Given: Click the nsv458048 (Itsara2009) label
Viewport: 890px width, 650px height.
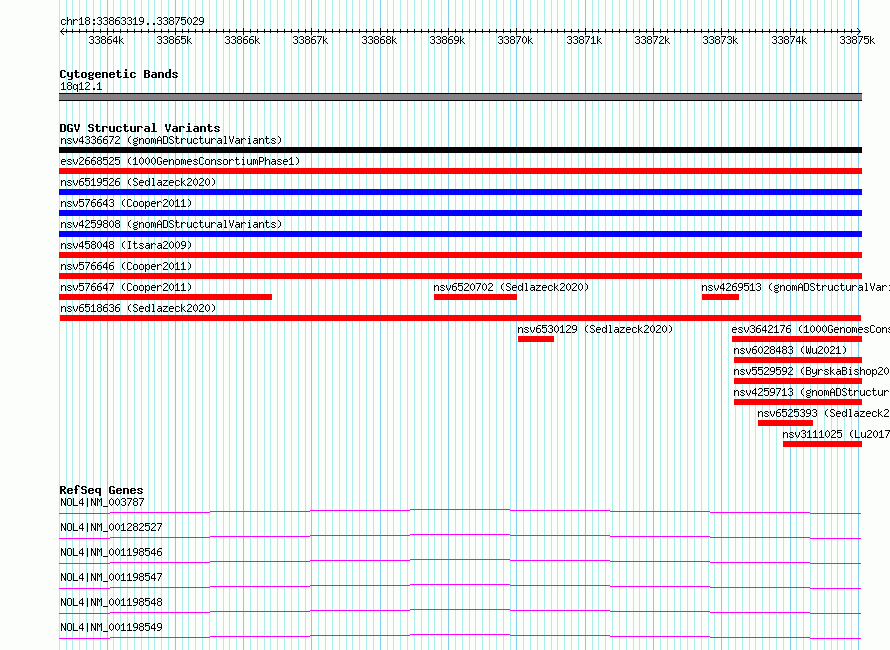Looking at the screenshot, I should coord(126,245).
